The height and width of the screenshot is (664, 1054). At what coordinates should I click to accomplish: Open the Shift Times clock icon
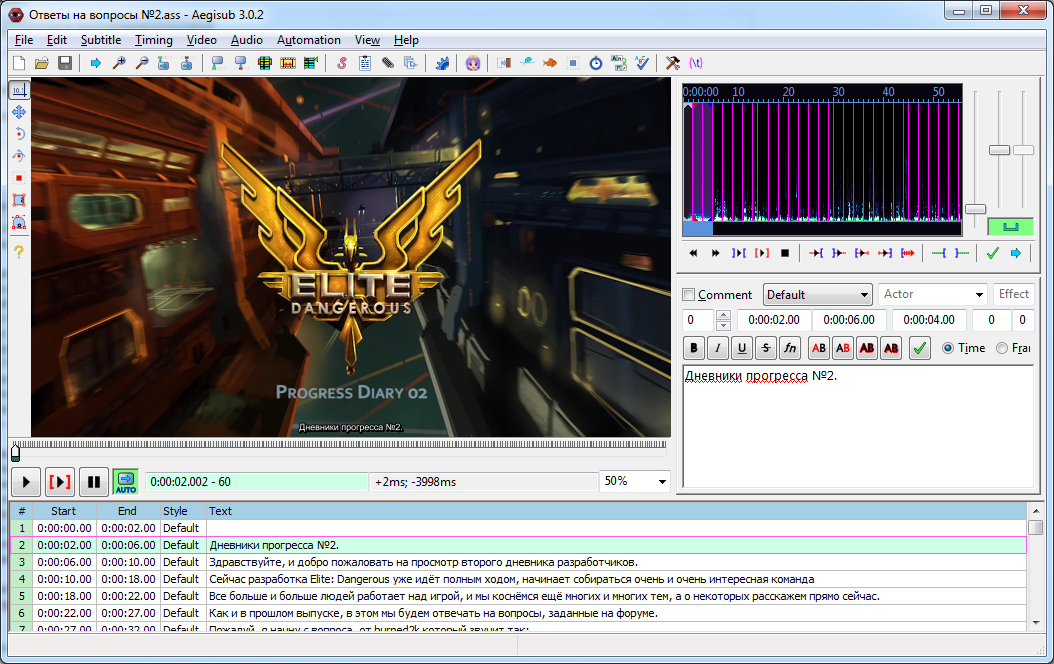(595, 63)
